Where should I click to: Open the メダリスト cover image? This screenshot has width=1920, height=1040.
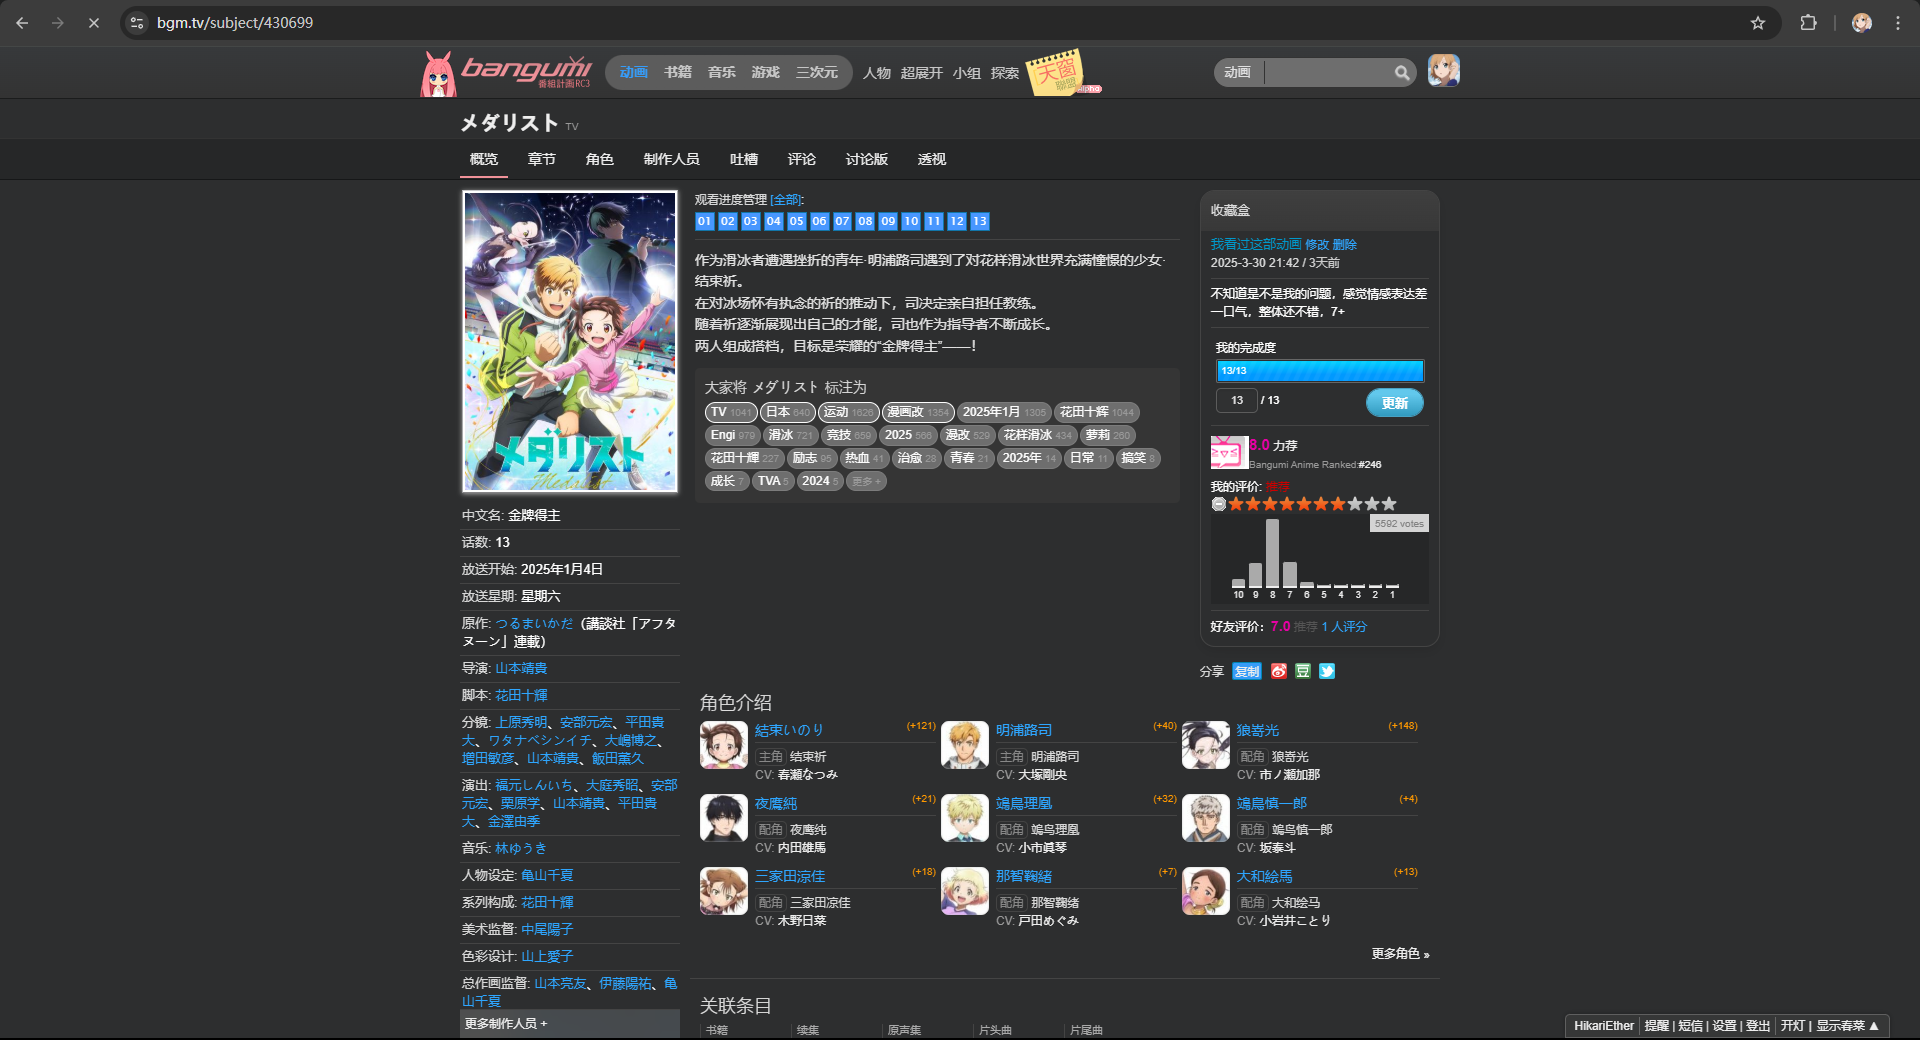click(570, 342)
